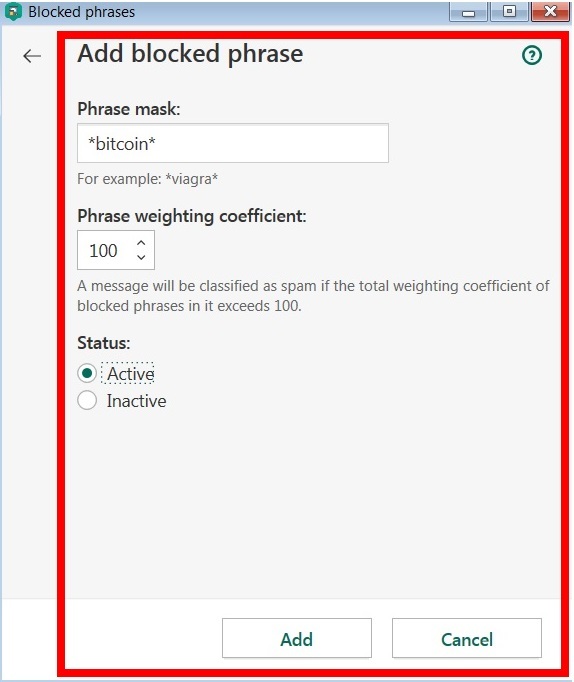Close the Blocked phrases window
This screenshot has height=682, width=574.
click(x=550, y=12)
